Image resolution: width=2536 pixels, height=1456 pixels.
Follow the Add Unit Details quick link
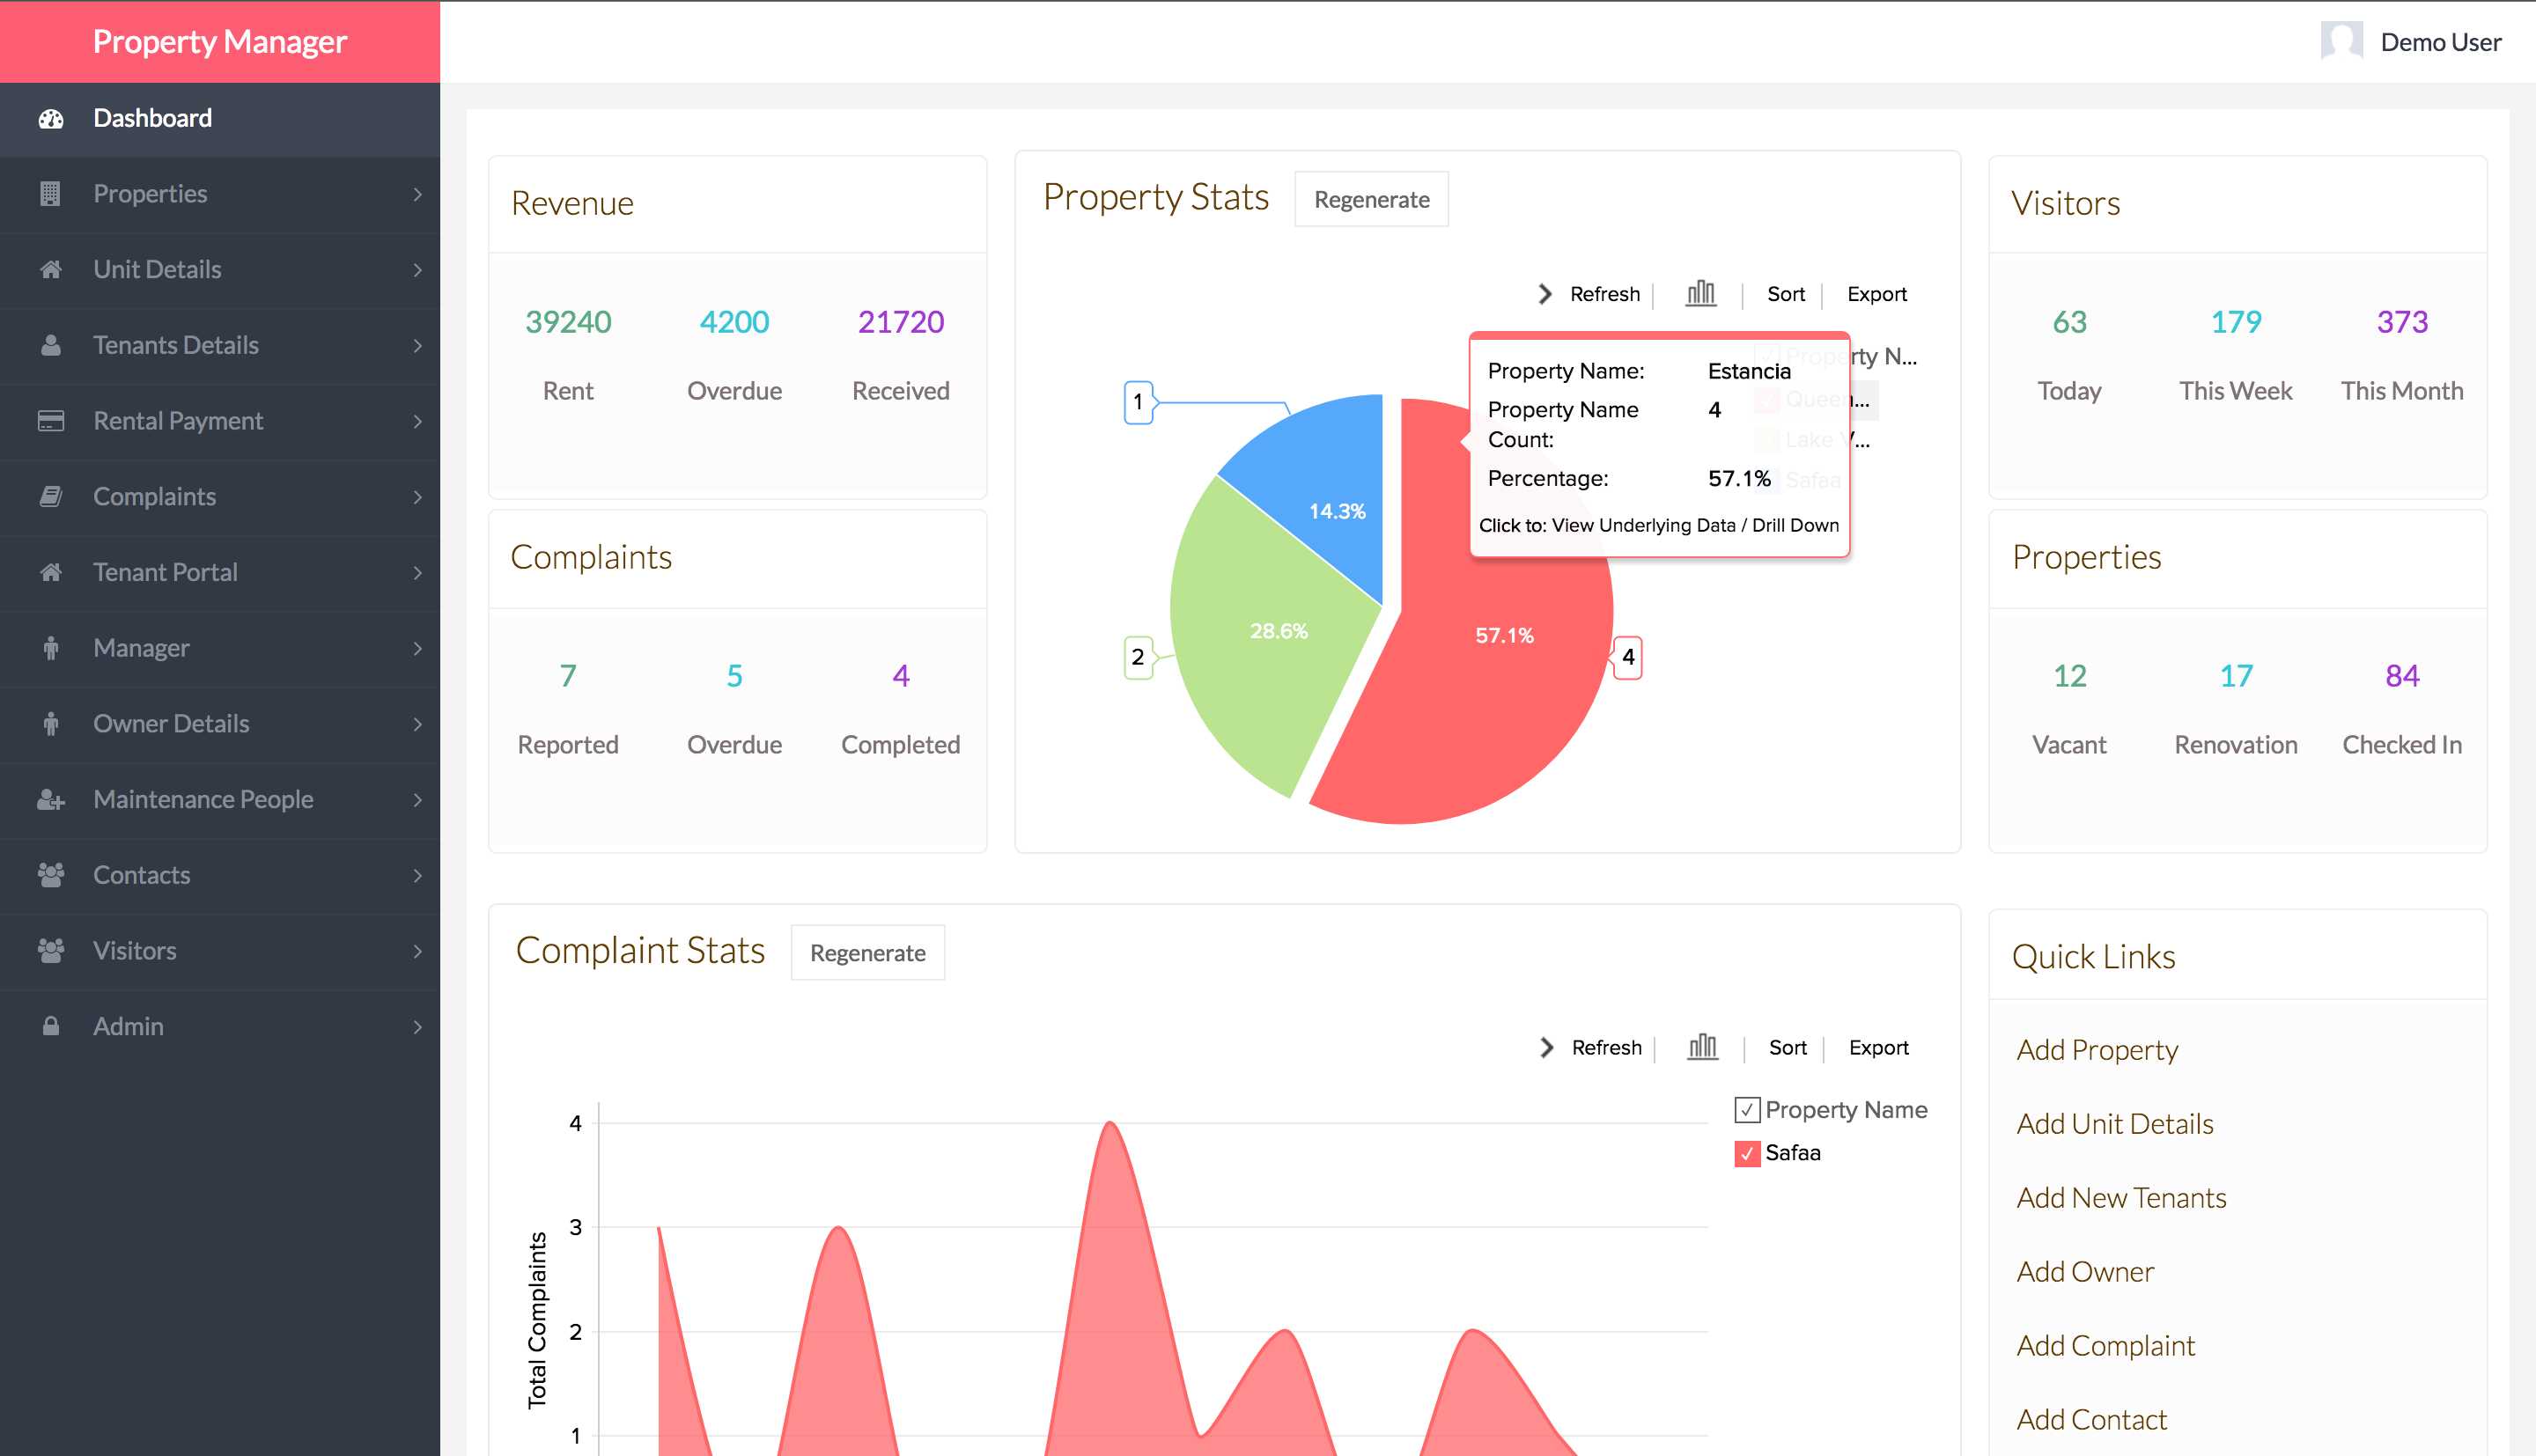(x=2114, y=1124)
